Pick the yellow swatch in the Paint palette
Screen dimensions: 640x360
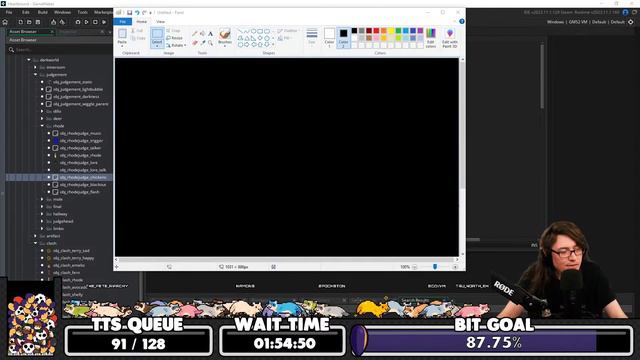click(391, 31)
